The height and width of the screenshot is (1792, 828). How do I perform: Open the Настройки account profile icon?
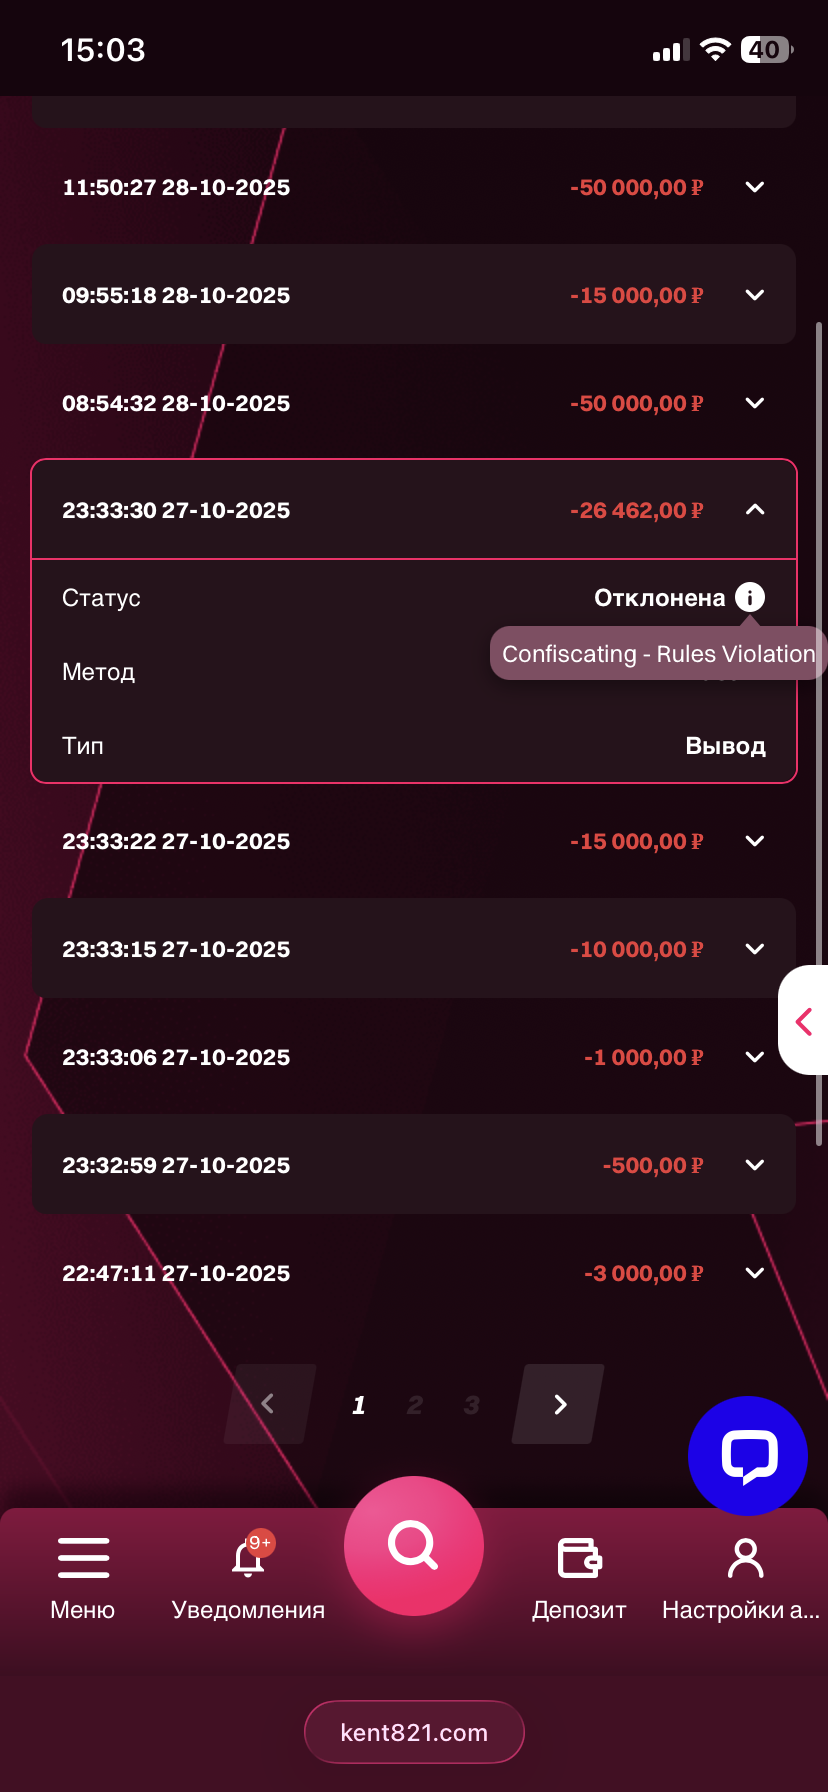click(745, 1558)
